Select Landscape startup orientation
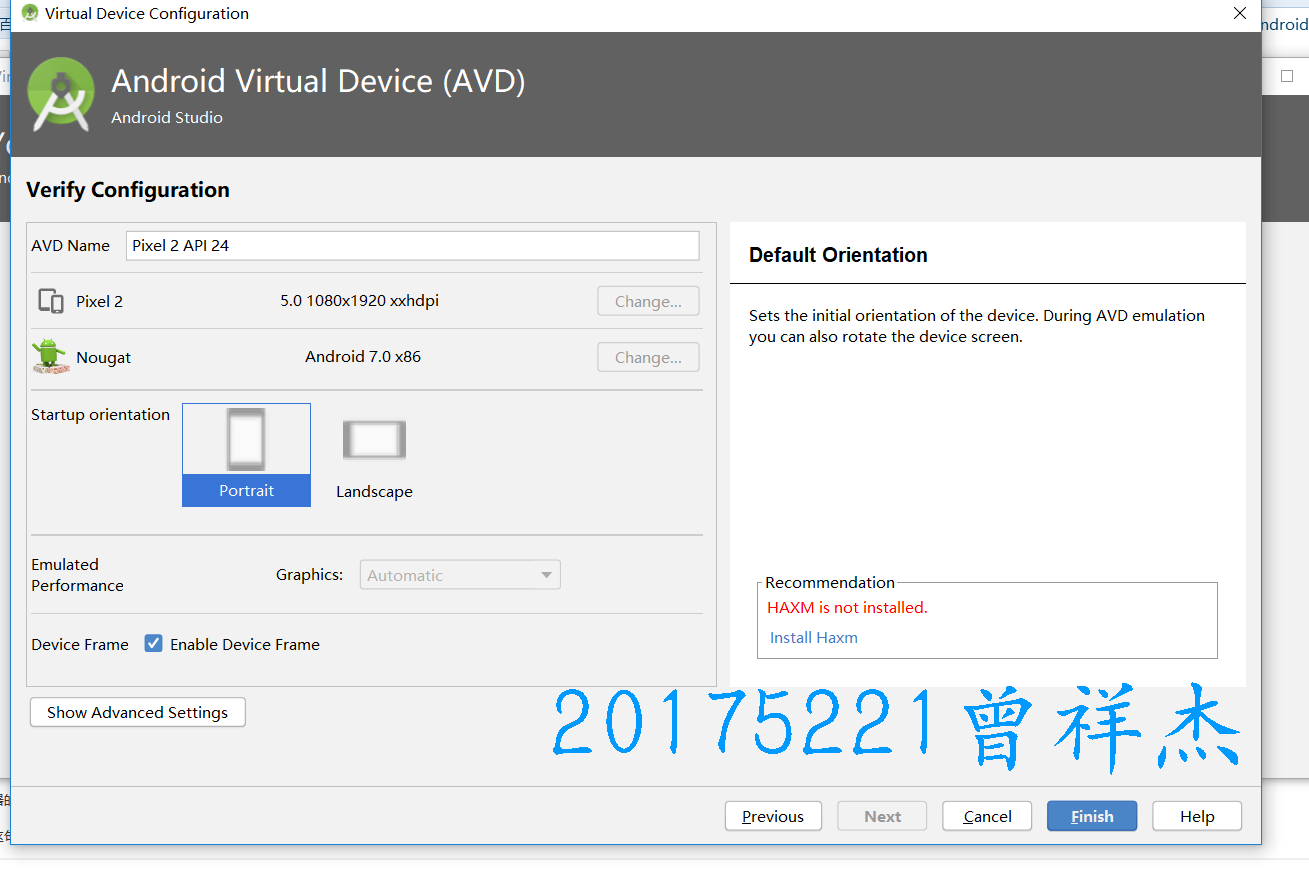This screenshot has height=875, width=1309. (374, 455)
